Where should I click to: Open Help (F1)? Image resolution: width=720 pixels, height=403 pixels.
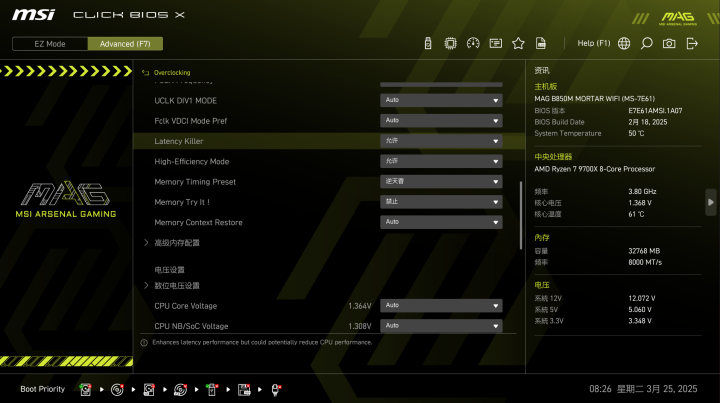pyautogui.click(x=594, y=43)
